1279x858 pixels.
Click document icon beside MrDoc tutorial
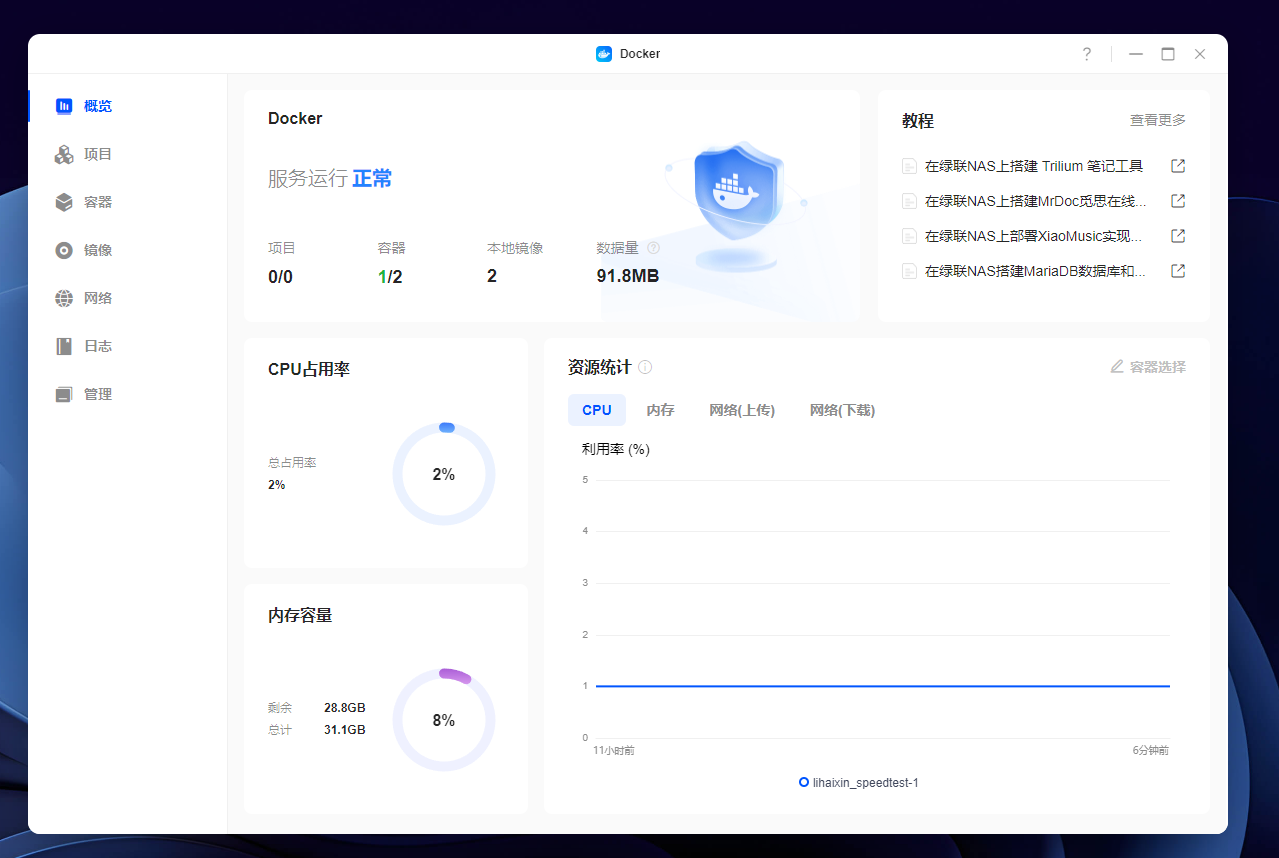pyautogui.click(x=909, y=201)
